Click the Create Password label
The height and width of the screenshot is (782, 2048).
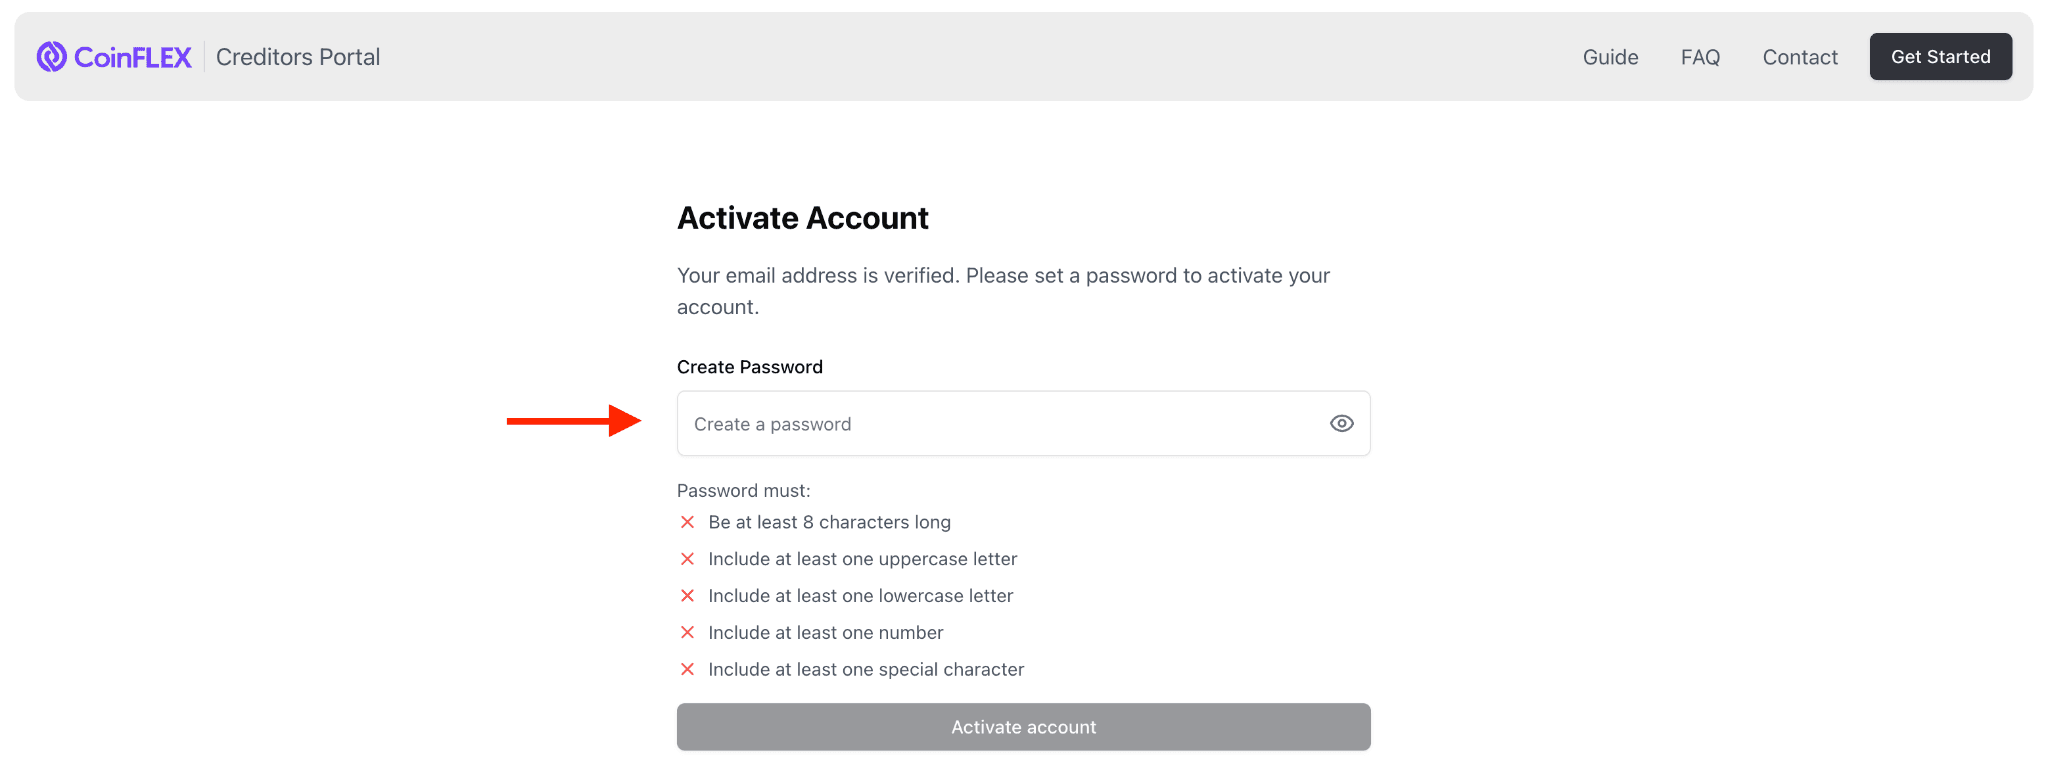click(749, 366)
